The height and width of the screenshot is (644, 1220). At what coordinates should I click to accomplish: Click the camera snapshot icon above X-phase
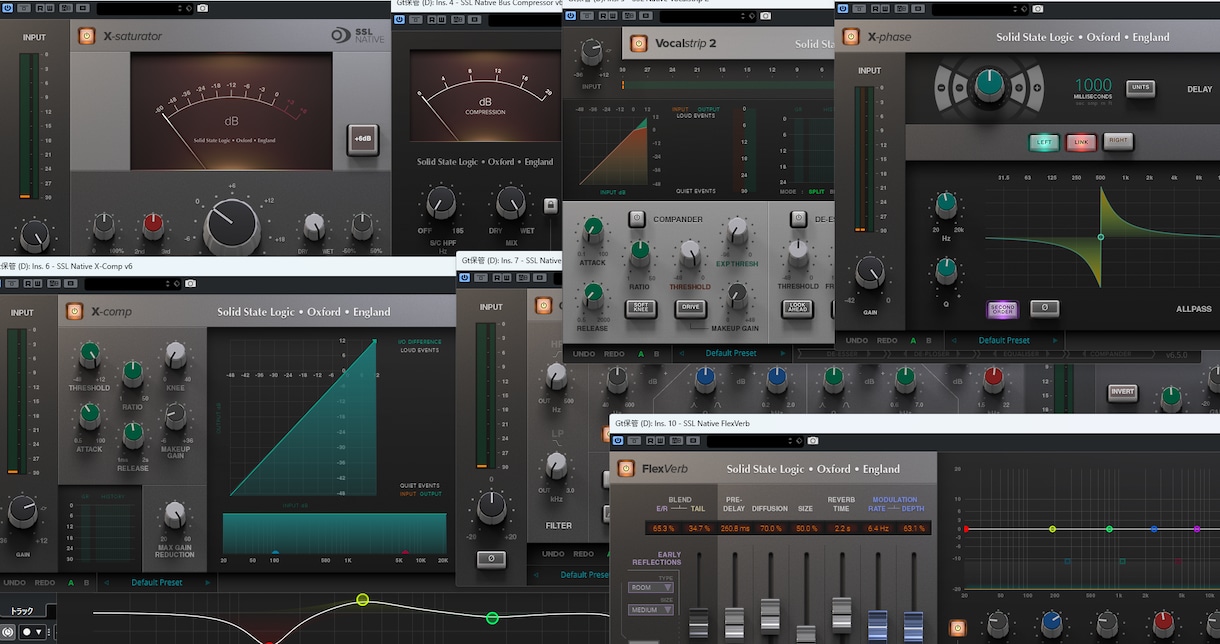(1036, 9)
